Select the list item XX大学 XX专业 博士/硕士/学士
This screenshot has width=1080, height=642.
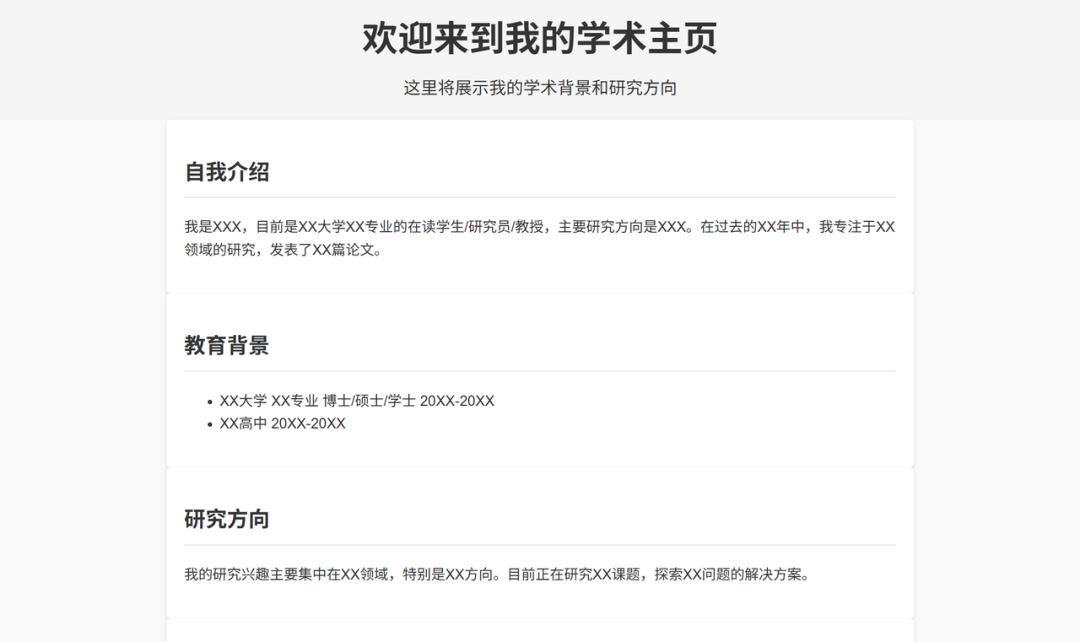tap(357, 401)
